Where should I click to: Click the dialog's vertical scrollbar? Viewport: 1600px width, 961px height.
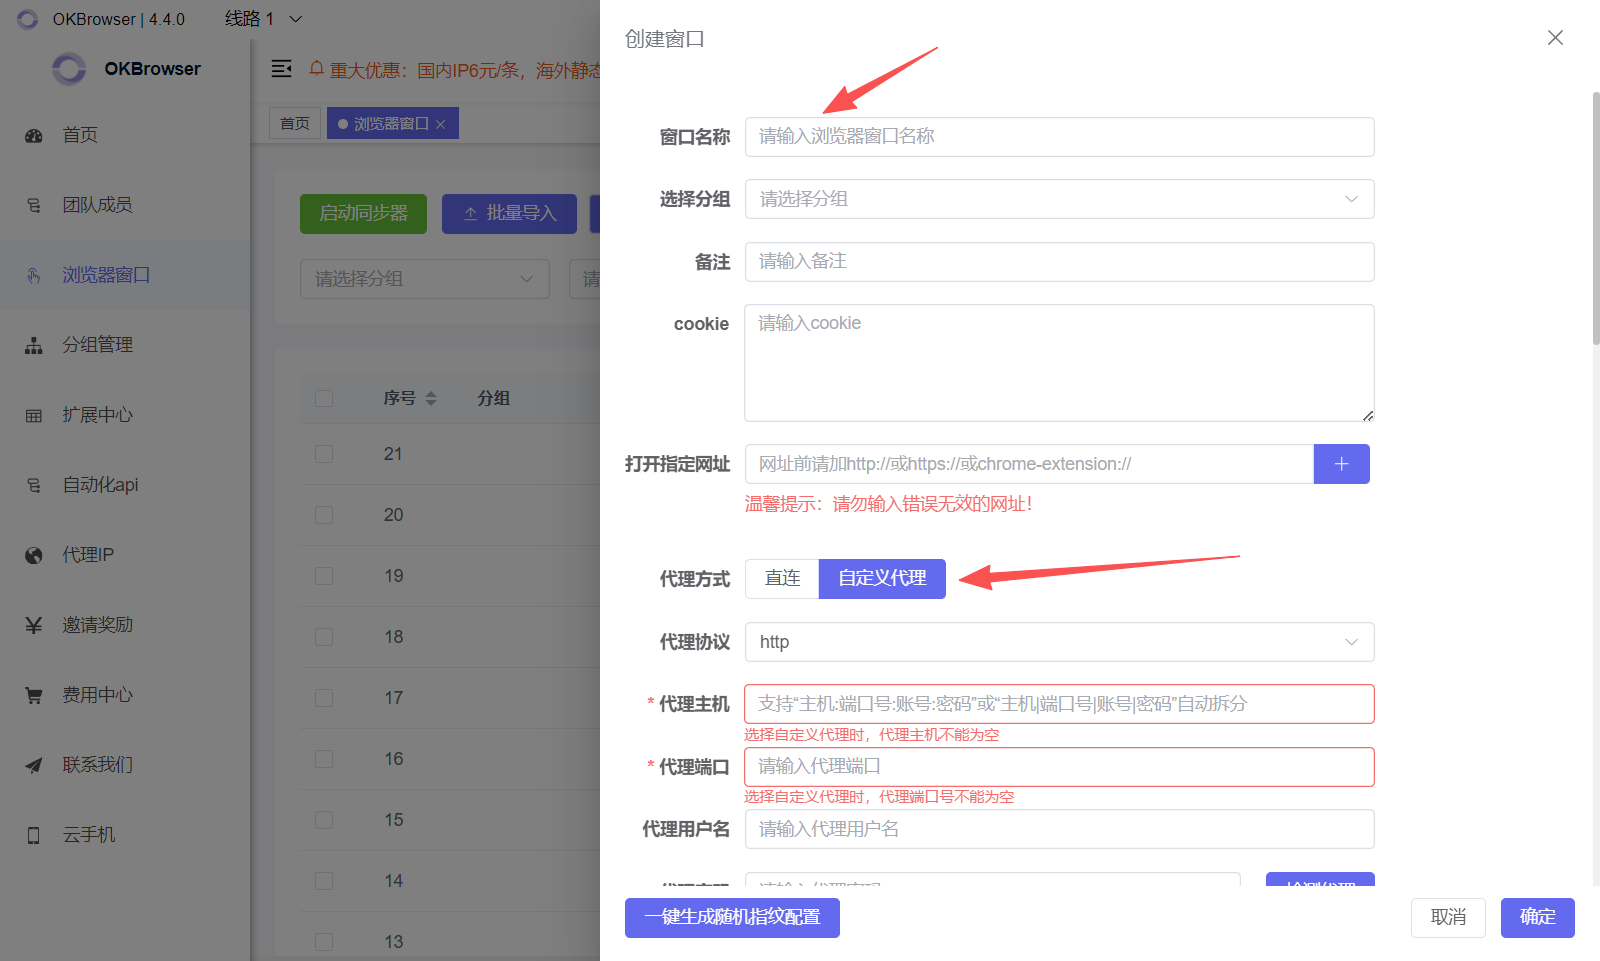[1595, 220]
